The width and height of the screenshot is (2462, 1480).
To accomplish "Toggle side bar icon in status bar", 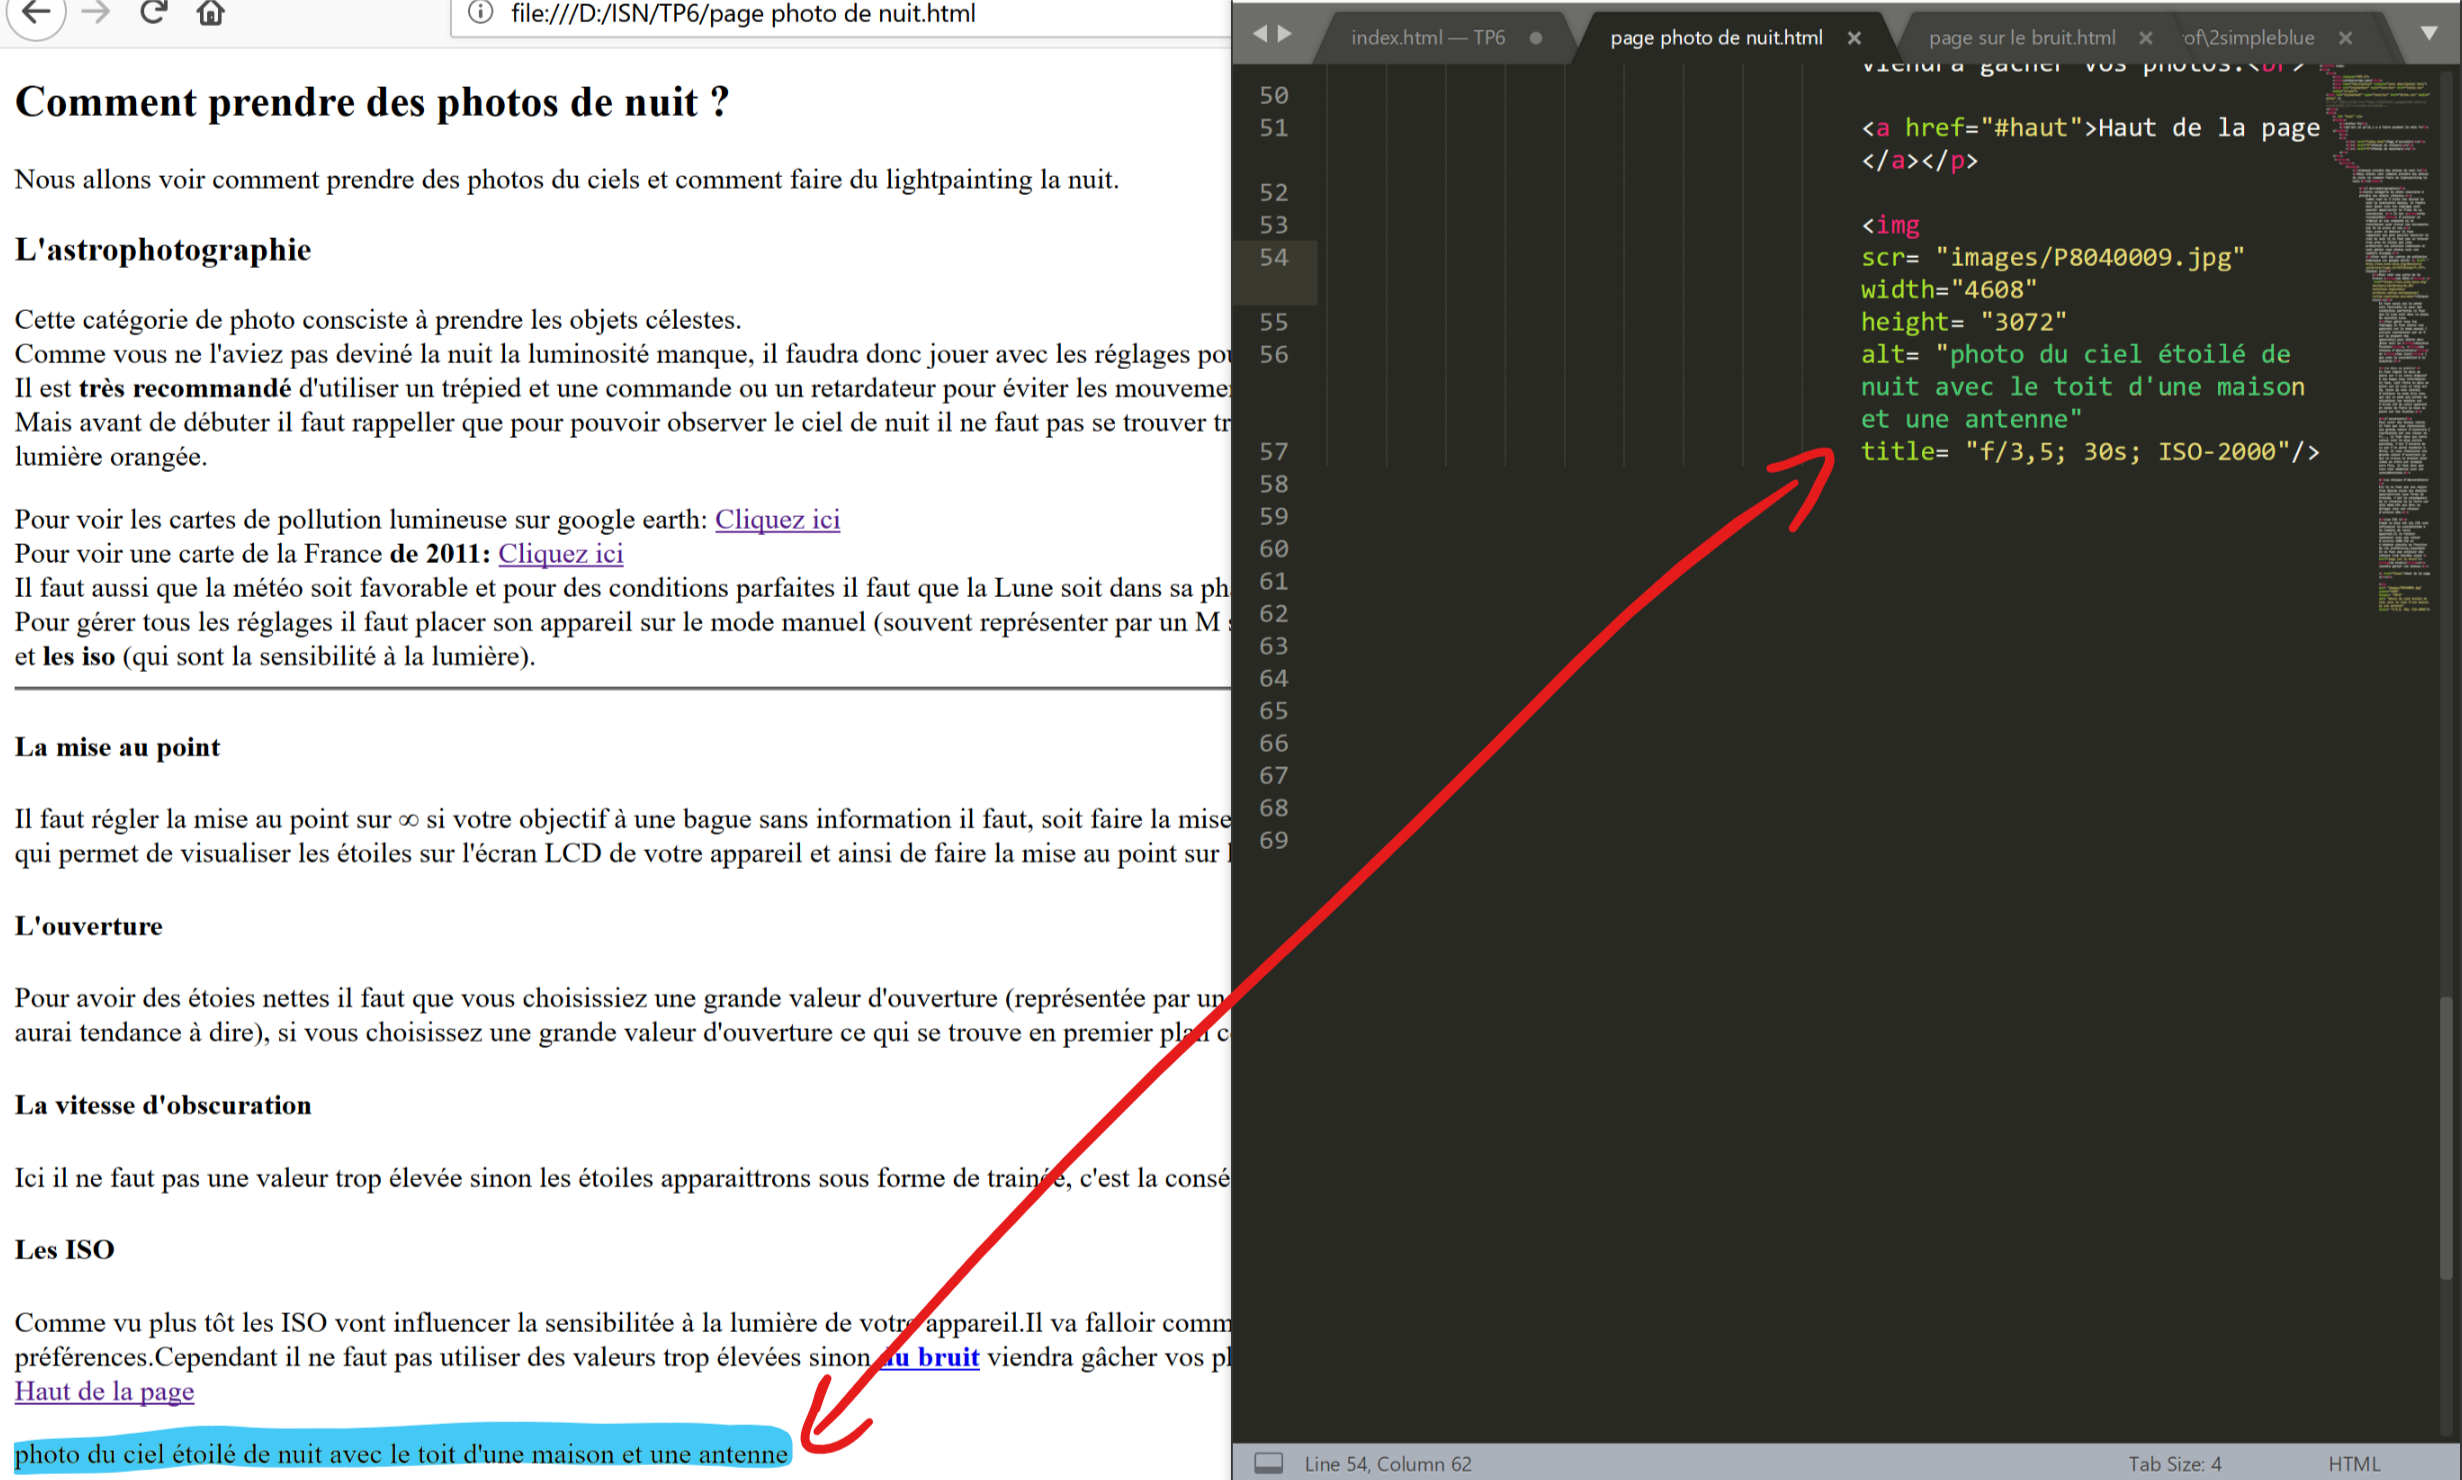I will (x=1268, y=1463).
